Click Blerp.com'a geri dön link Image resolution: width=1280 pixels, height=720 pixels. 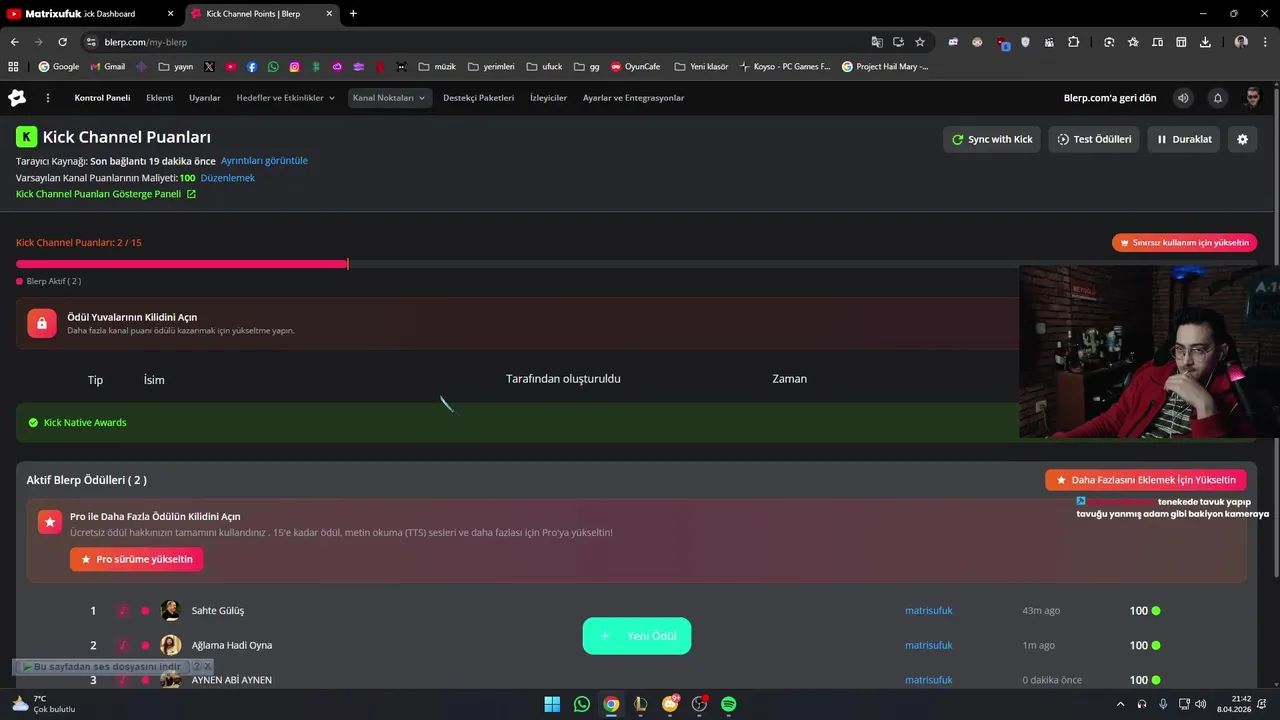[1110, 98]
